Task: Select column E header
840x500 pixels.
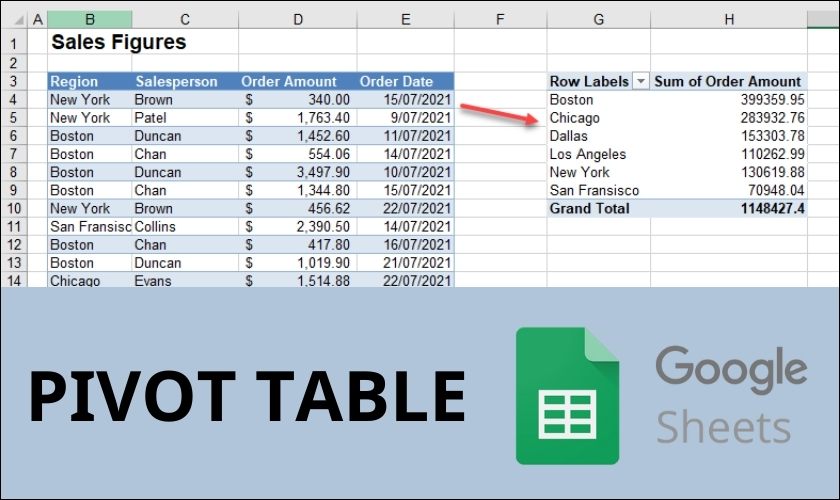Action: (x=406, y=19)
